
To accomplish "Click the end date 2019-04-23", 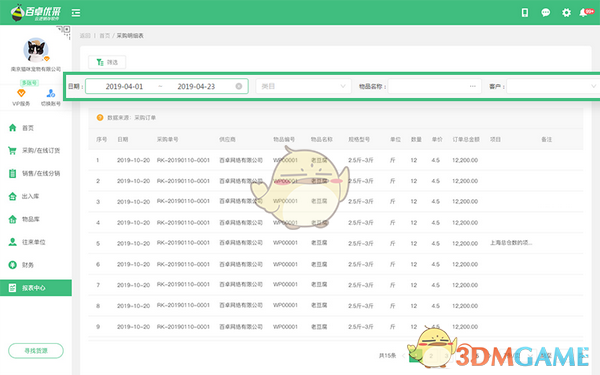I will 196,86.
